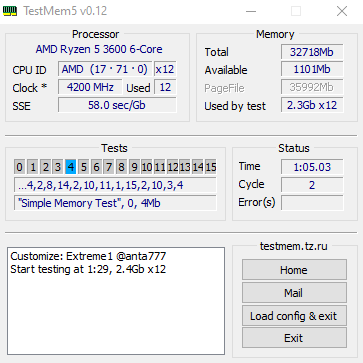This screenshot has height=363, width=363.
Task: Click test number 12 box
Action: coord(172,167)
